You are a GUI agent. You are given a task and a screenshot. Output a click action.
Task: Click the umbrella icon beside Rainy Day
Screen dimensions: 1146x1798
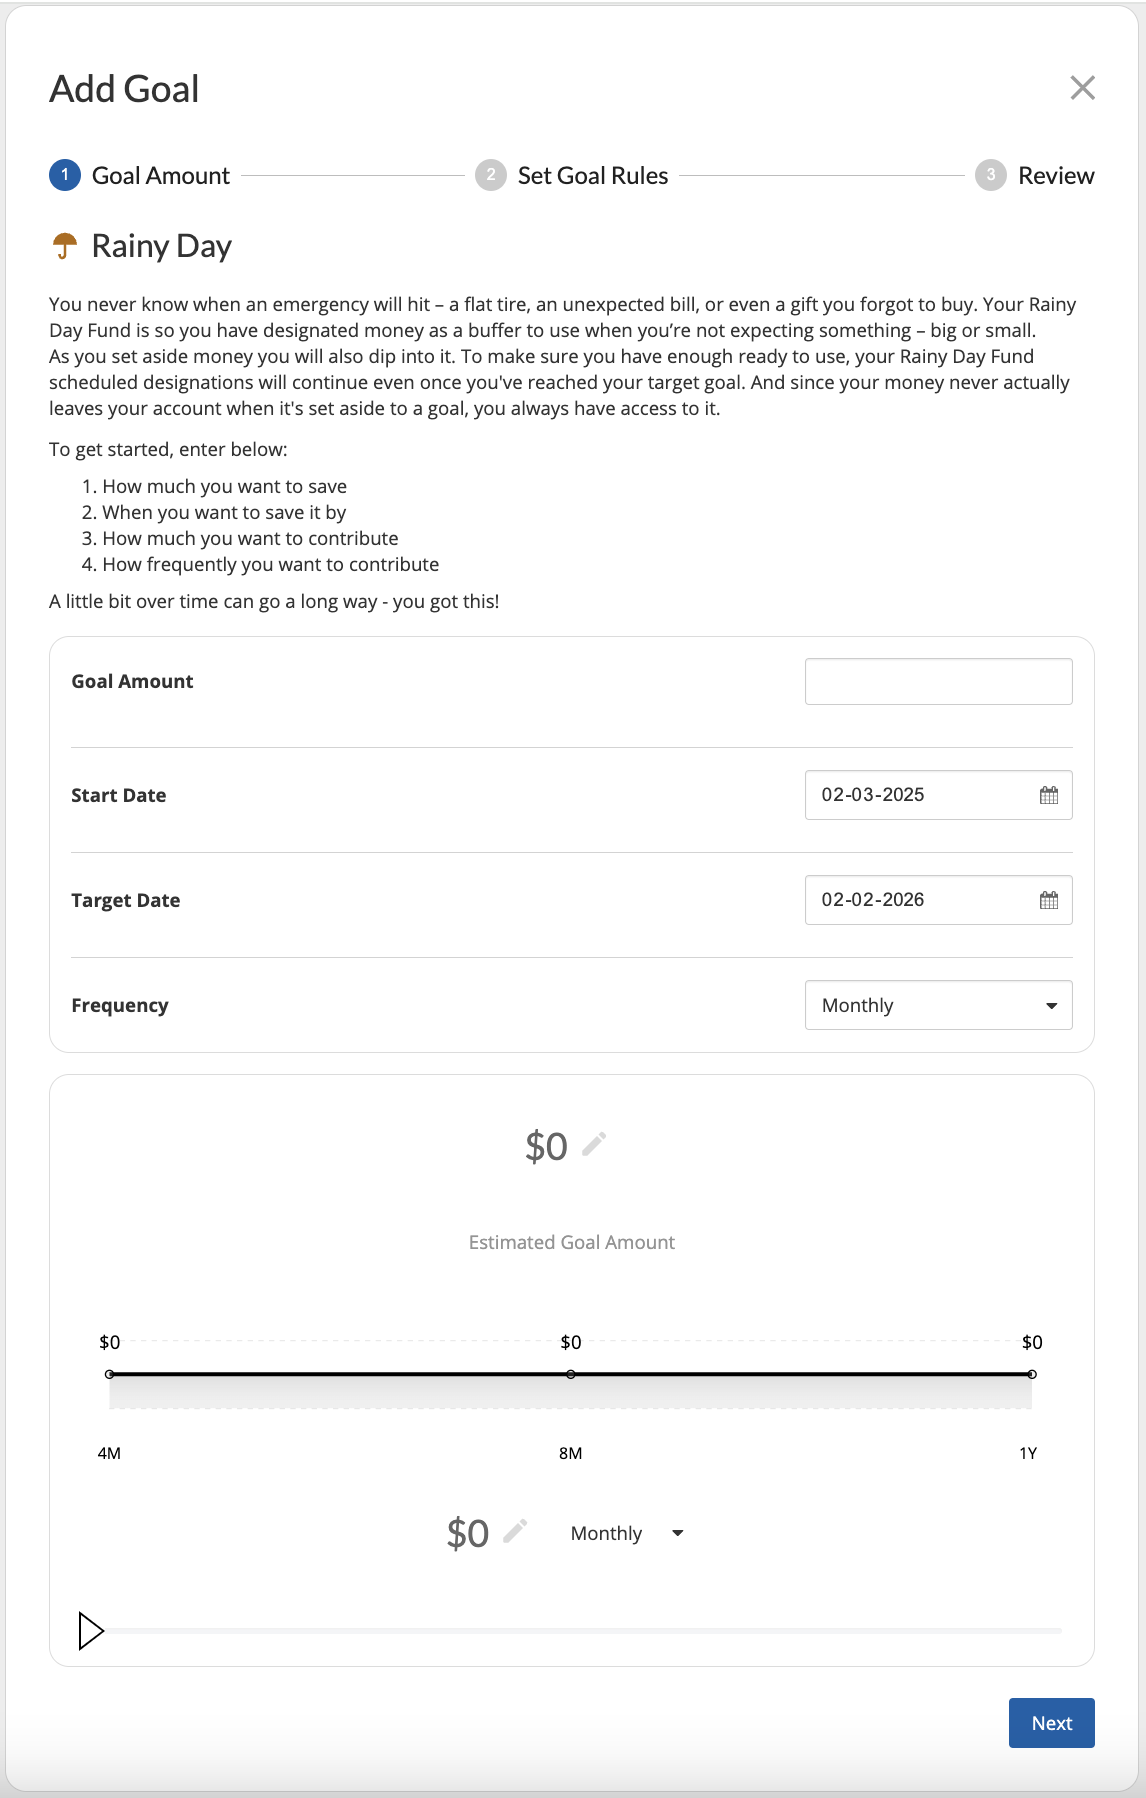tap(64, 244)
